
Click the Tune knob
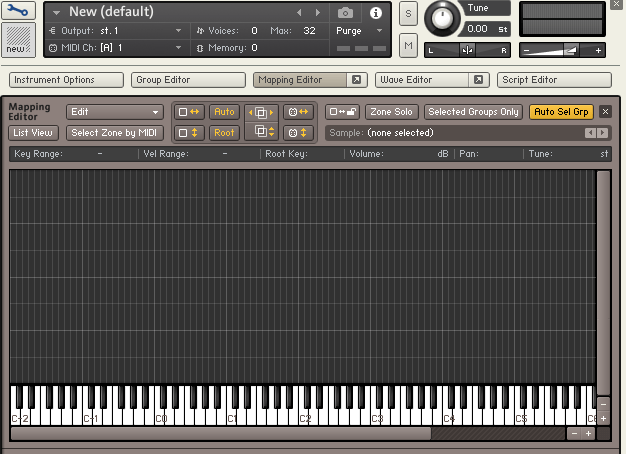click(x=441, y=19)
